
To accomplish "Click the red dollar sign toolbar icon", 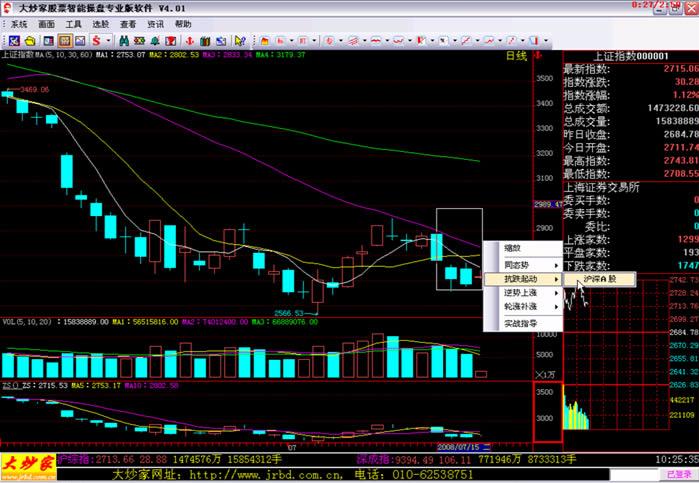I will tap(96, 40).
